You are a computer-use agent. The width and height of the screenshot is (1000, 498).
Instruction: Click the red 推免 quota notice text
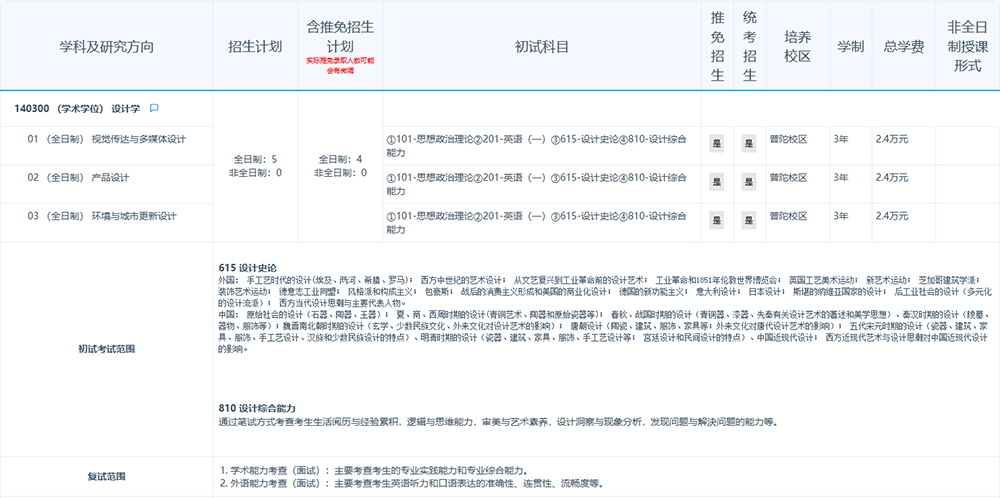(x=340, y=66)
